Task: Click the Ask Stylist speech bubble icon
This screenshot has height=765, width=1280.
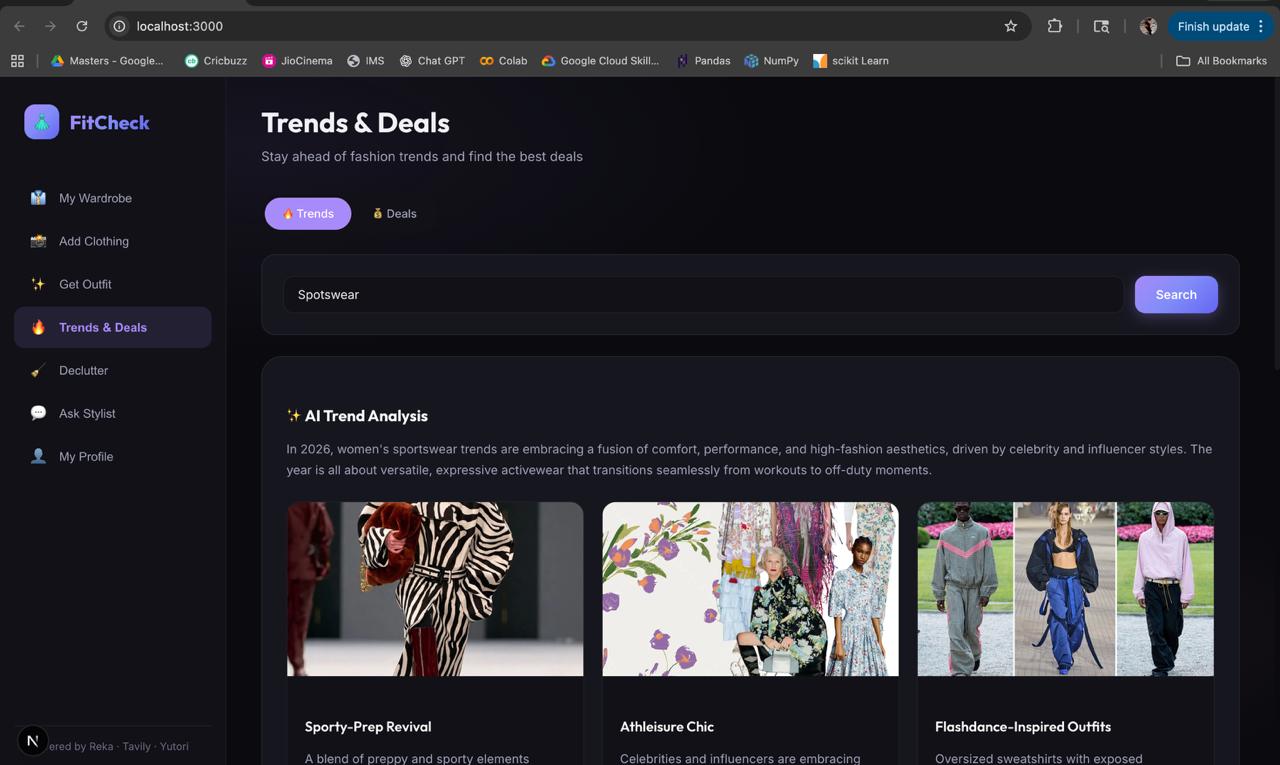Action: coord(38,413)
